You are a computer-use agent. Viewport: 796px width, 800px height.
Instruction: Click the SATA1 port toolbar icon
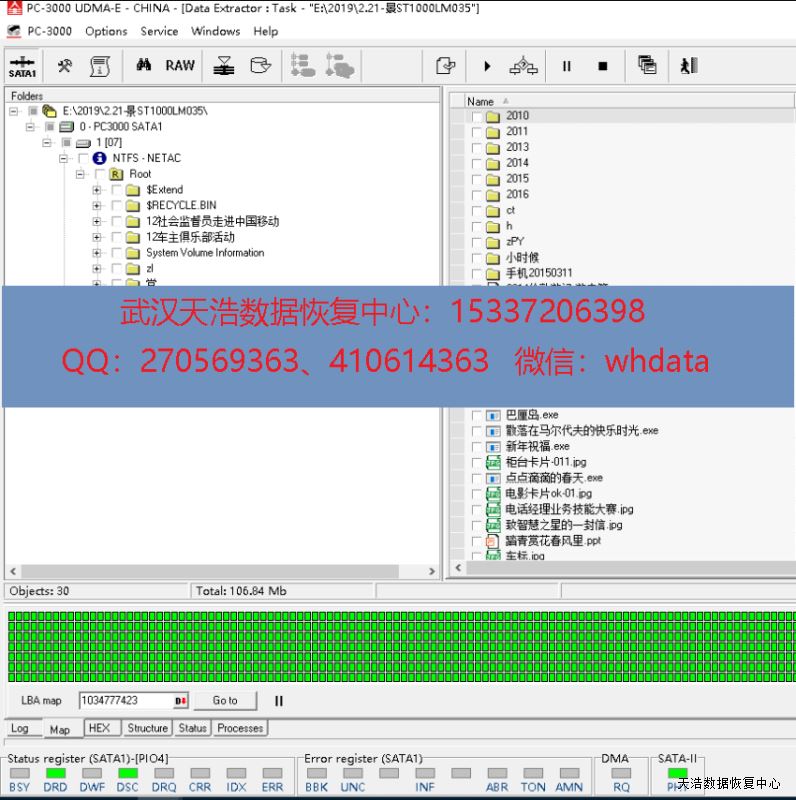(x=22, y=66)
